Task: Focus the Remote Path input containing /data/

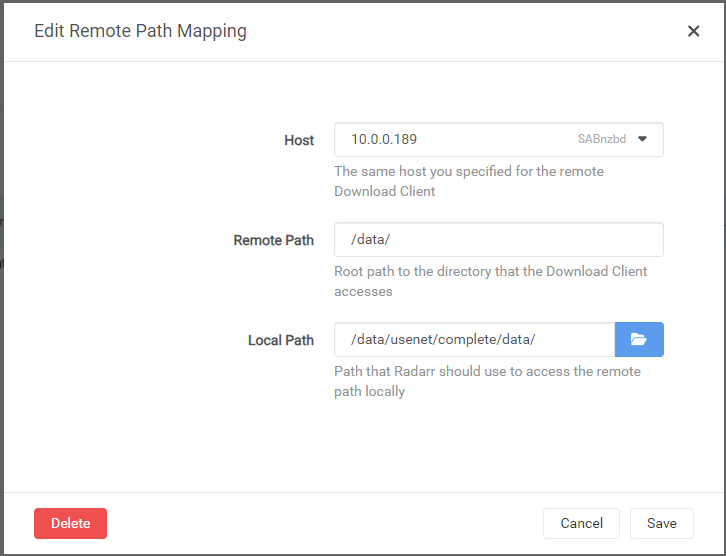Action: point(499,239)
